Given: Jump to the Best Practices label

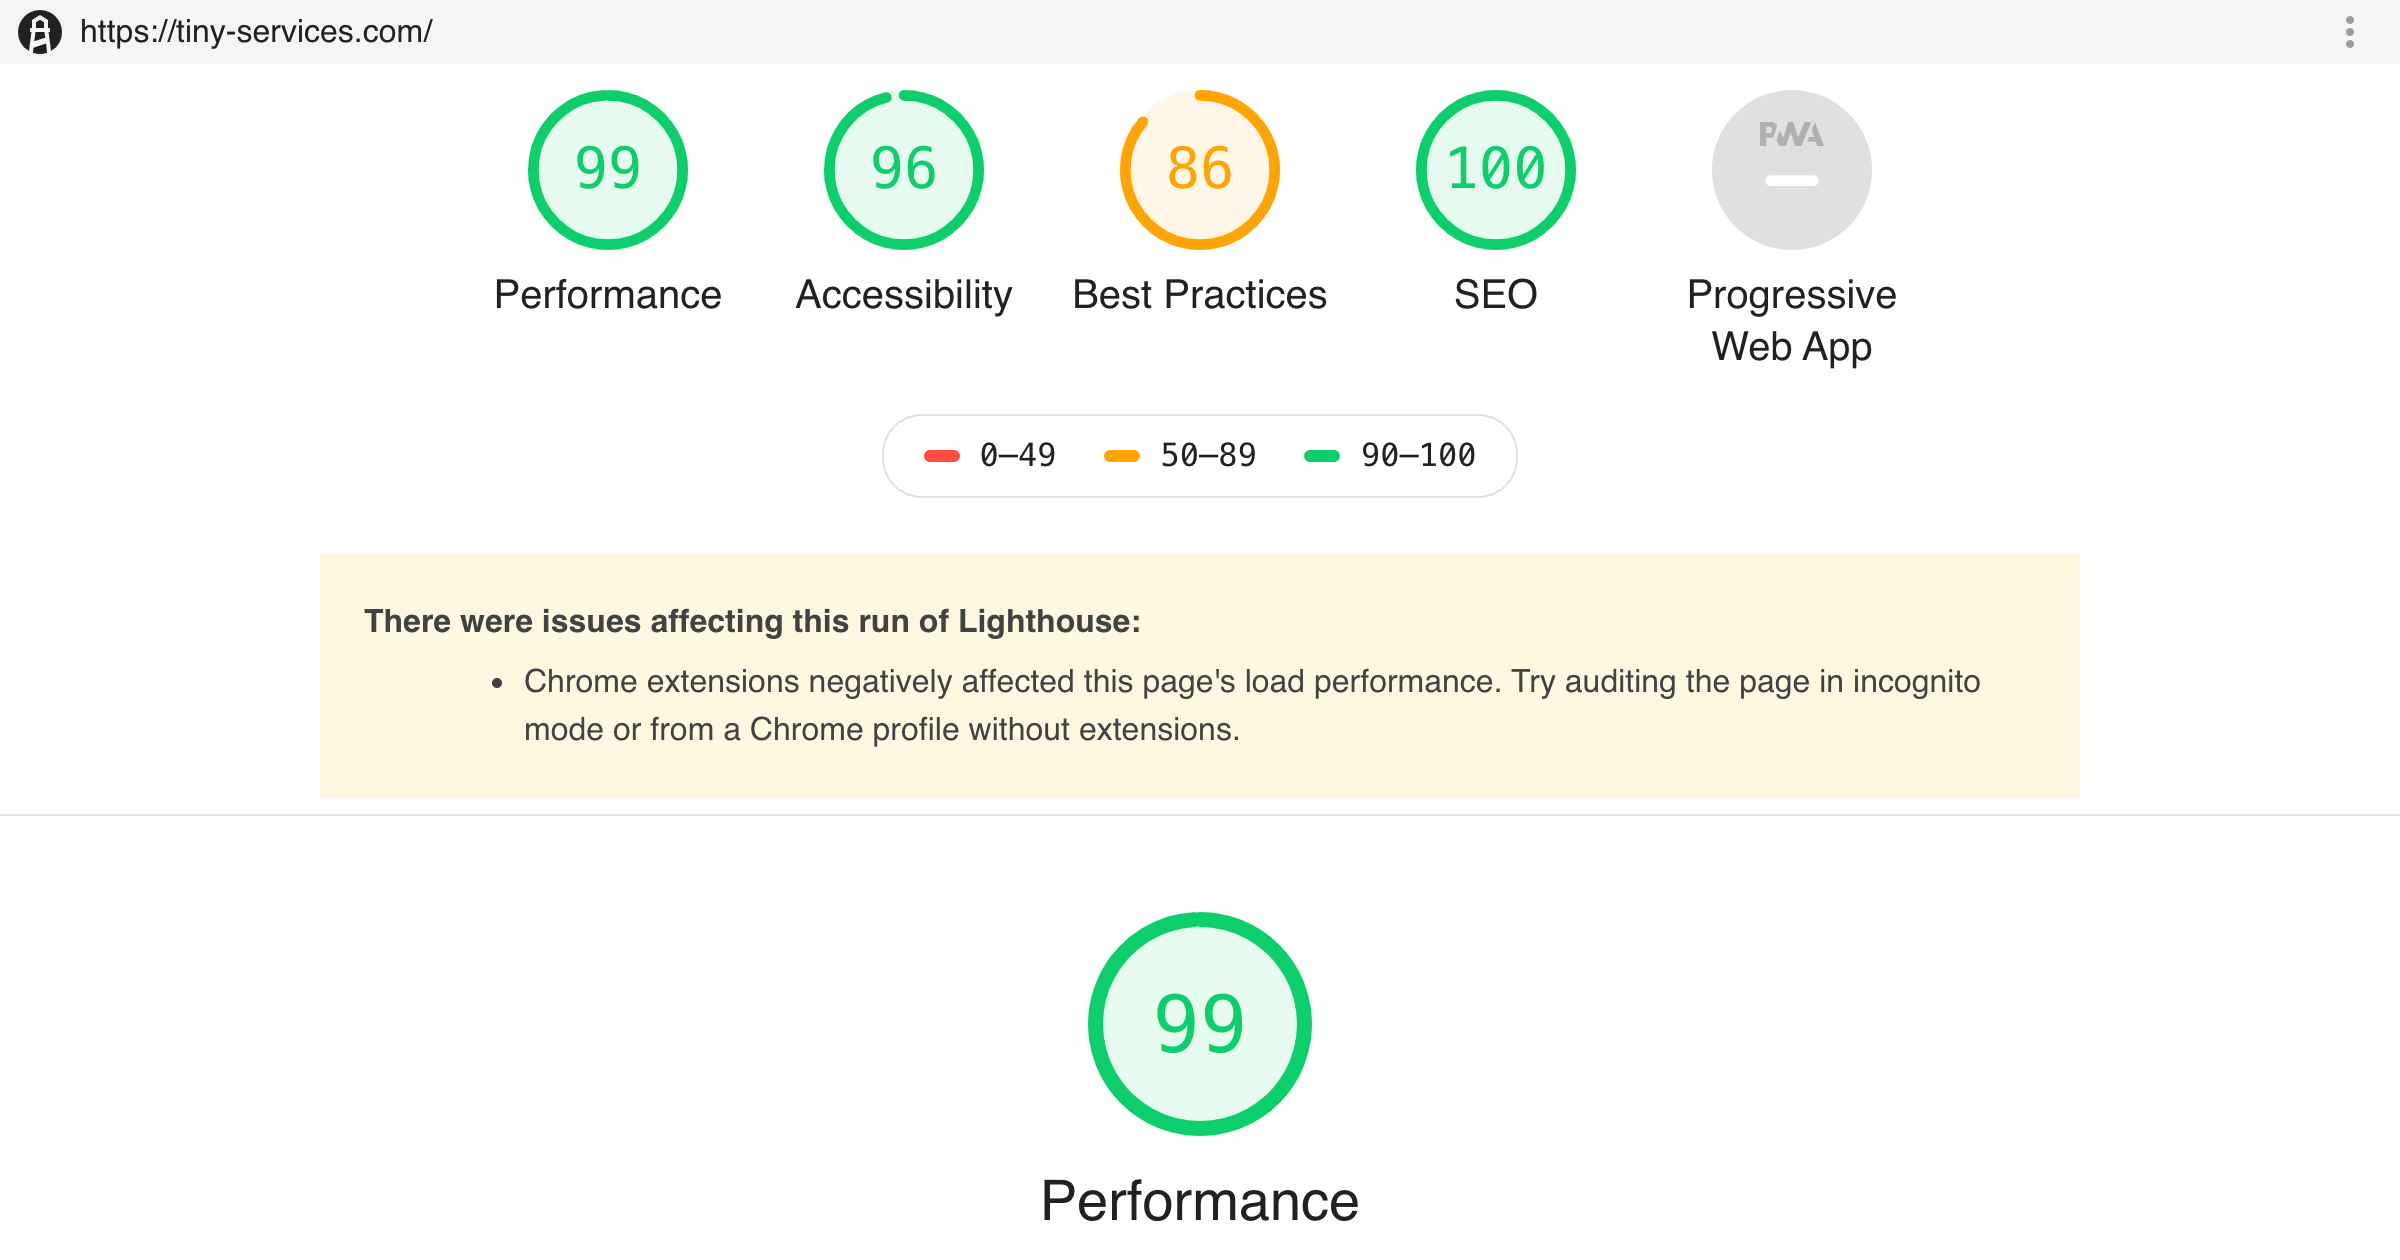Looking at the screenshot, I should [x=1200, y=295].
